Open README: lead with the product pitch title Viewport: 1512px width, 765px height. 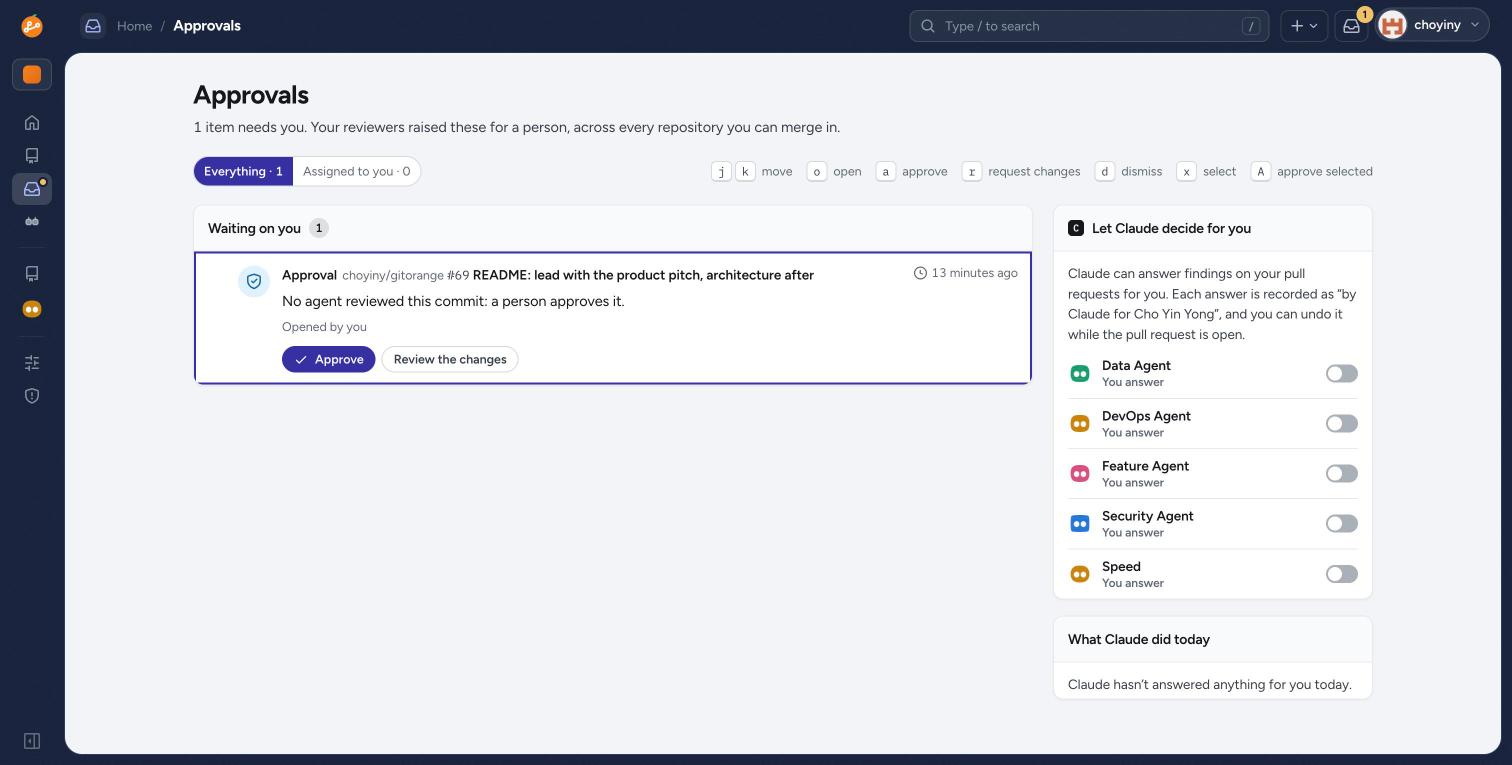tap(643, 275)
